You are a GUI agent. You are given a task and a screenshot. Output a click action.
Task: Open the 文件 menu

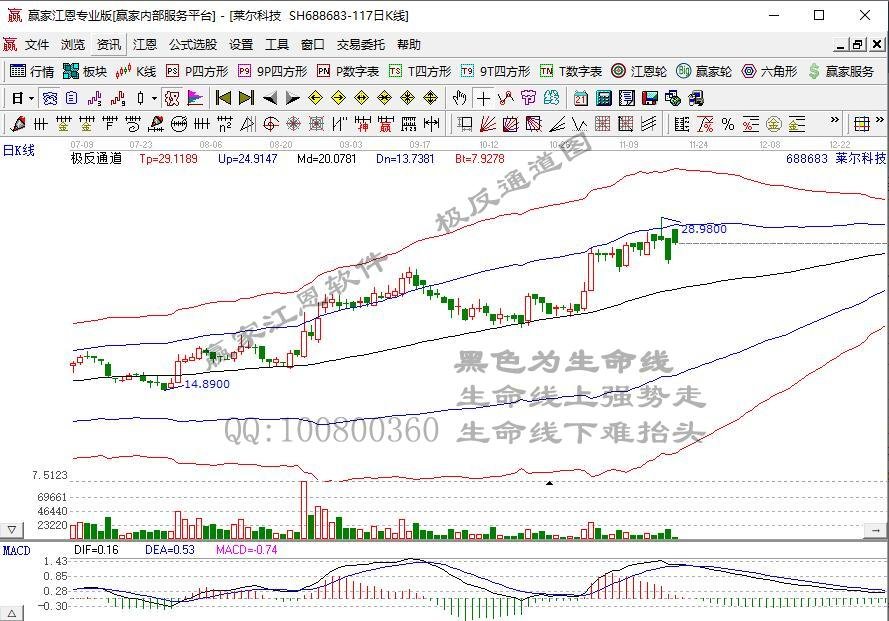pos(37,45)
